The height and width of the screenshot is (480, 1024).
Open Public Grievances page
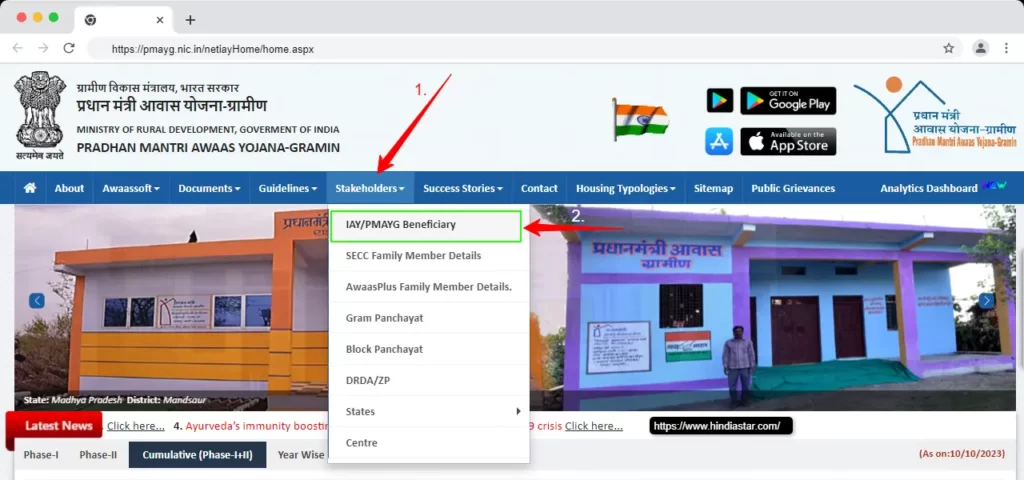pyautogui.click(x=793, y=188)
